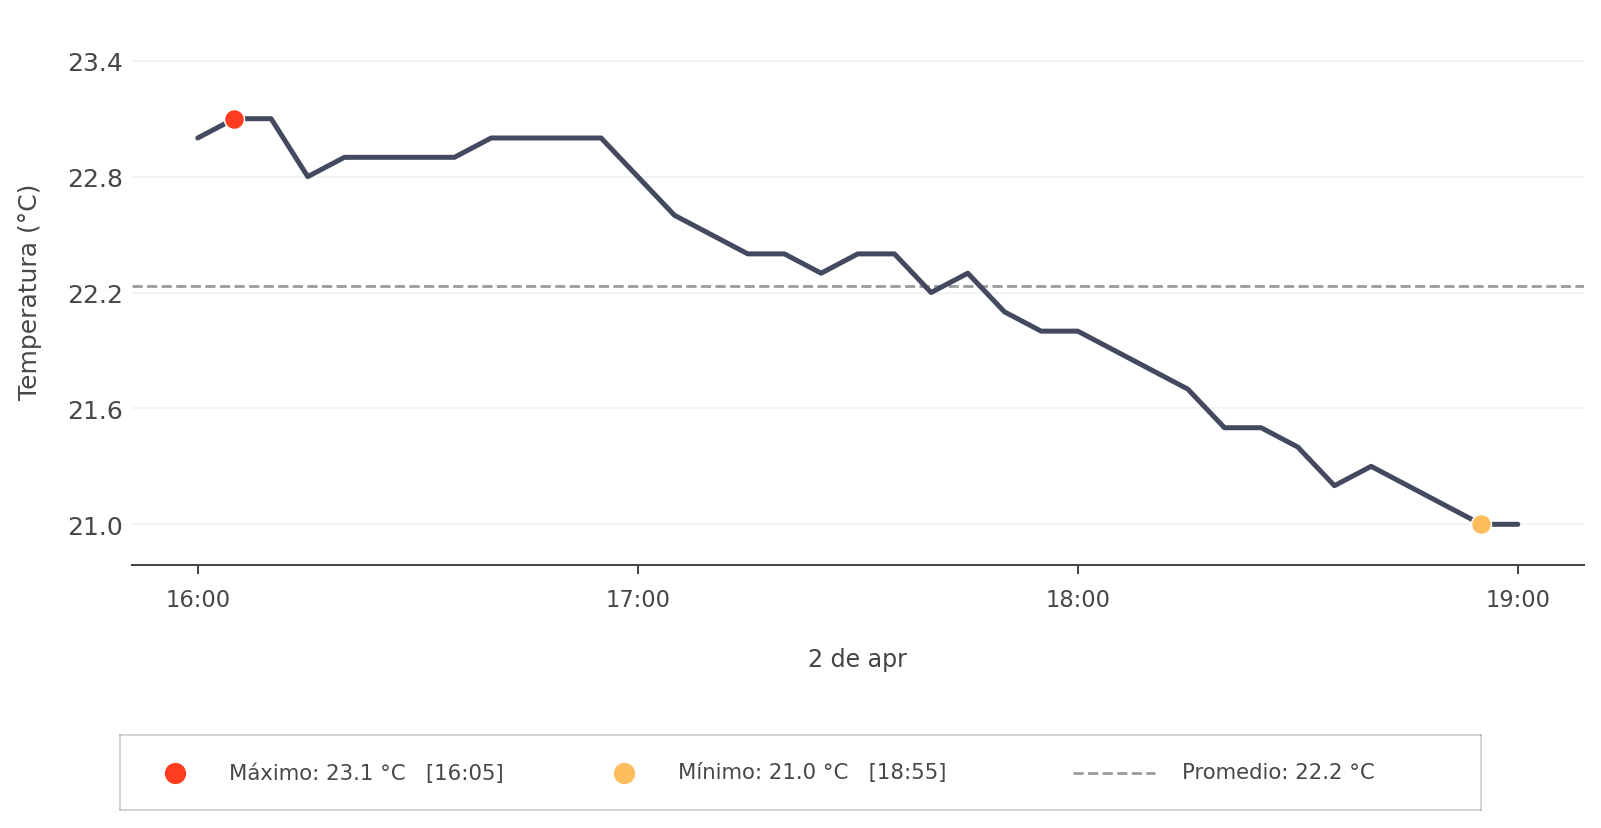Click the Temperatura (°C) axis title
1601x828 pixels.
(28, 292)
